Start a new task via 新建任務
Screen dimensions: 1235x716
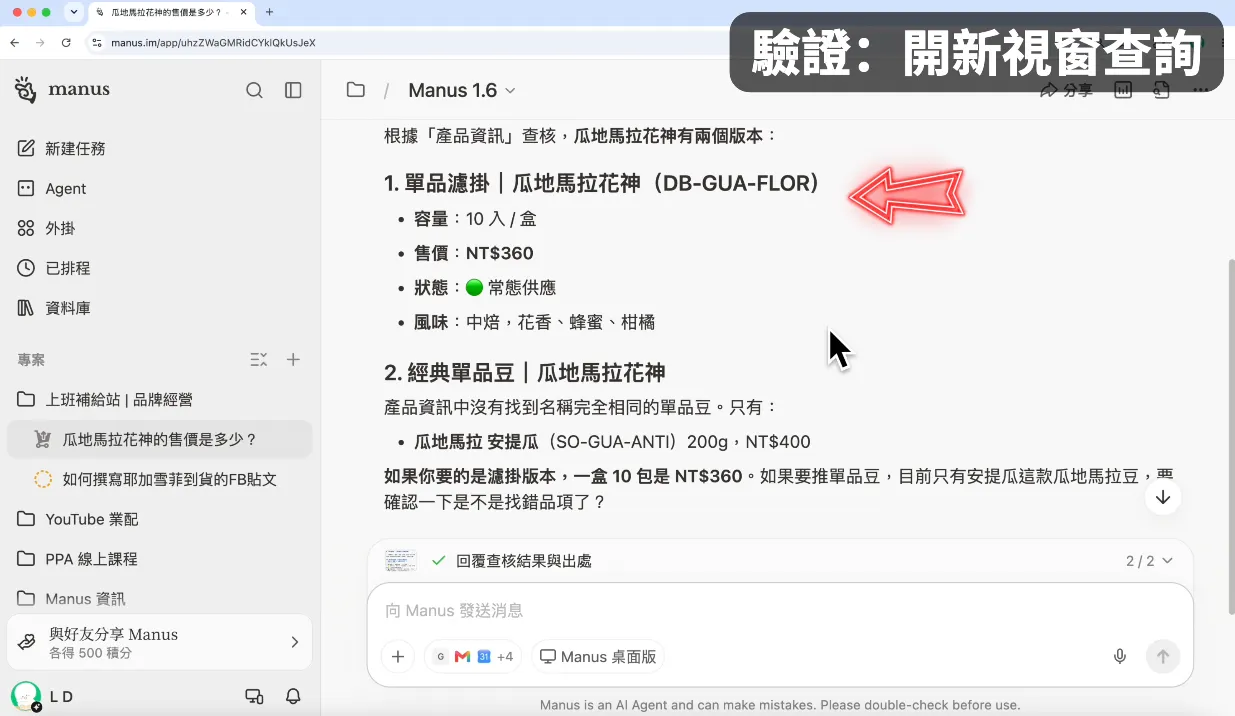[x=160, y=148]
